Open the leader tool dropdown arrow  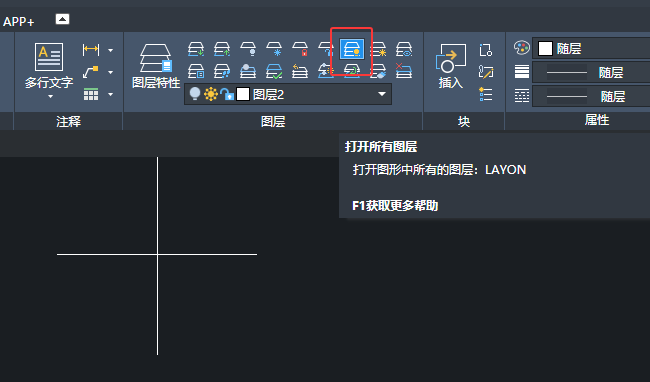[x=110, y=73]
